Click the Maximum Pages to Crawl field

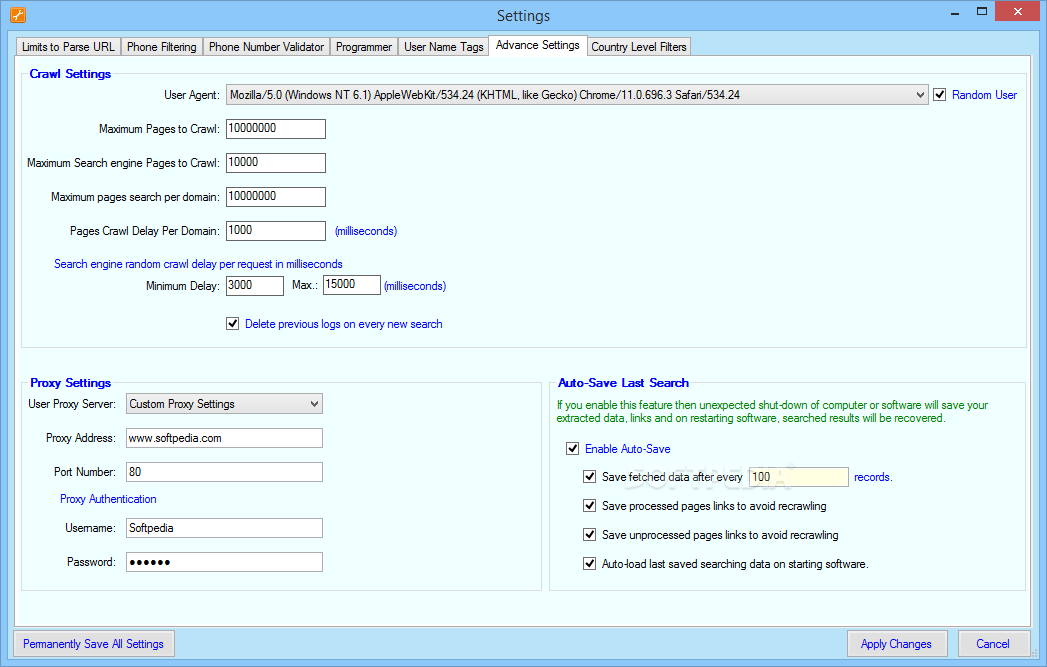coord(276,129)
